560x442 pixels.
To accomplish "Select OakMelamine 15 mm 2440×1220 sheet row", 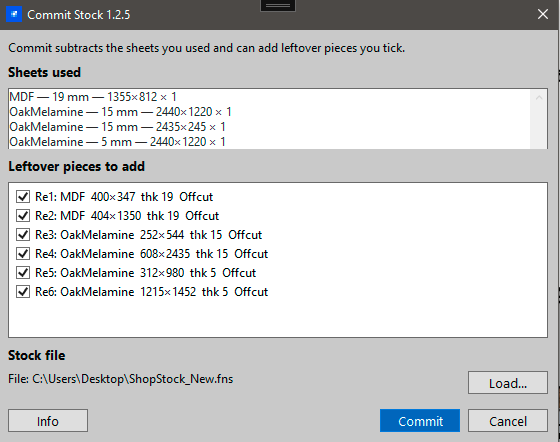I will (270, 112).
